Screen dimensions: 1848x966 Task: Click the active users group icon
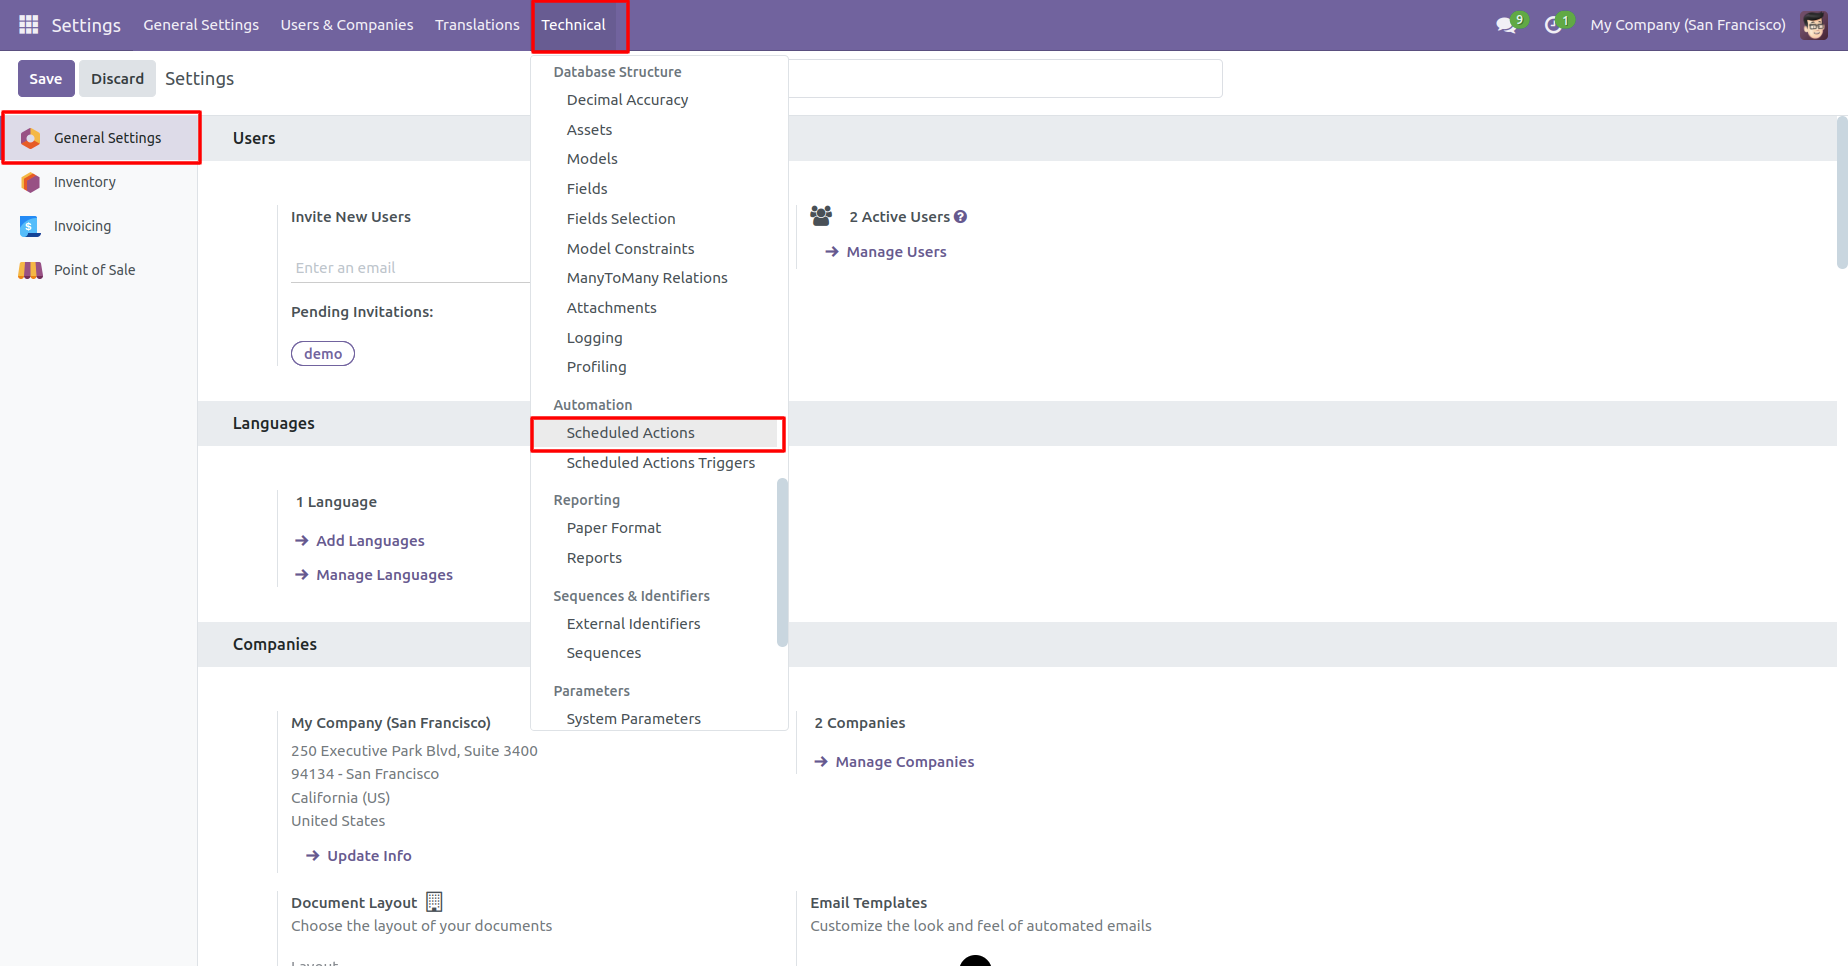(x=821, y=216)
